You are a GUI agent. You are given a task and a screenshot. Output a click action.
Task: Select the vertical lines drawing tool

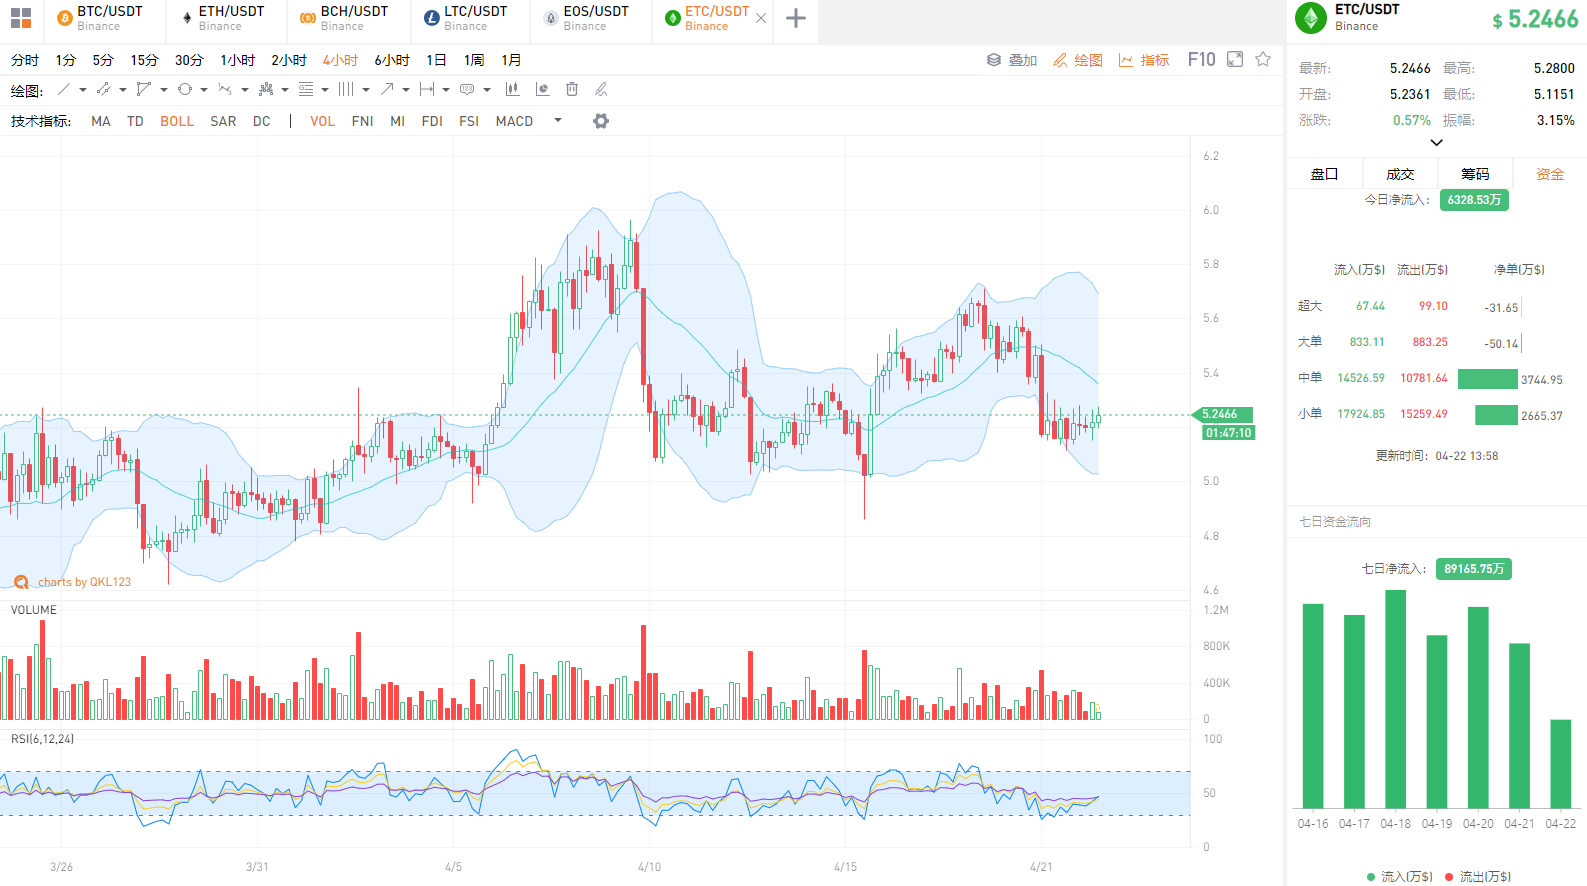tap(346, 89)
